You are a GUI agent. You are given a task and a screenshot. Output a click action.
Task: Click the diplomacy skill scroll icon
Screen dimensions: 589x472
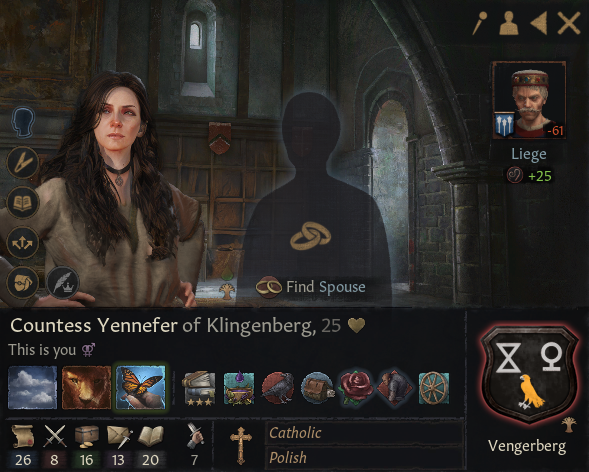pos(23,436)
